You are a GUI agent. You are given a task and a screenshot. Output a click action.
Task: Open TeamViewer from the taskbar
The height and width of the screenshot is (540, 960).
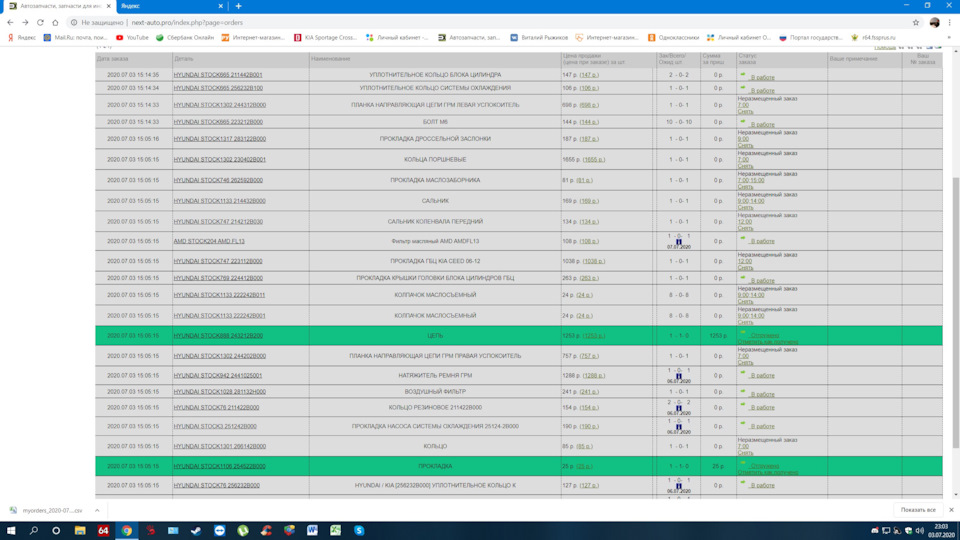pyautogui.click(x=220, y=530)
